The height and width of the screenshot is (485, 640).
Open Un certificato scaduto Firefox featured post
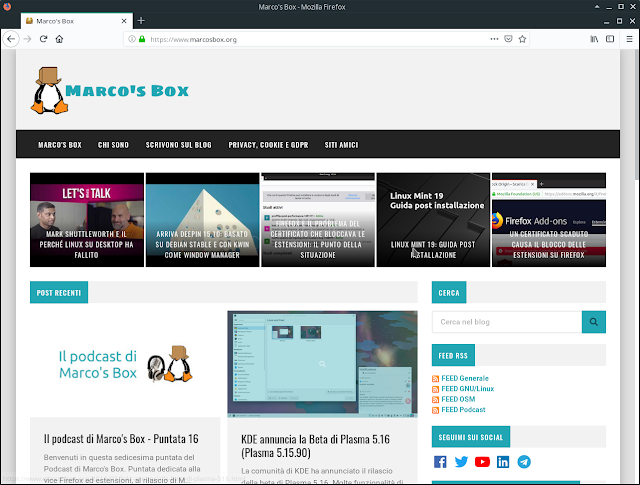click(549, 220)
